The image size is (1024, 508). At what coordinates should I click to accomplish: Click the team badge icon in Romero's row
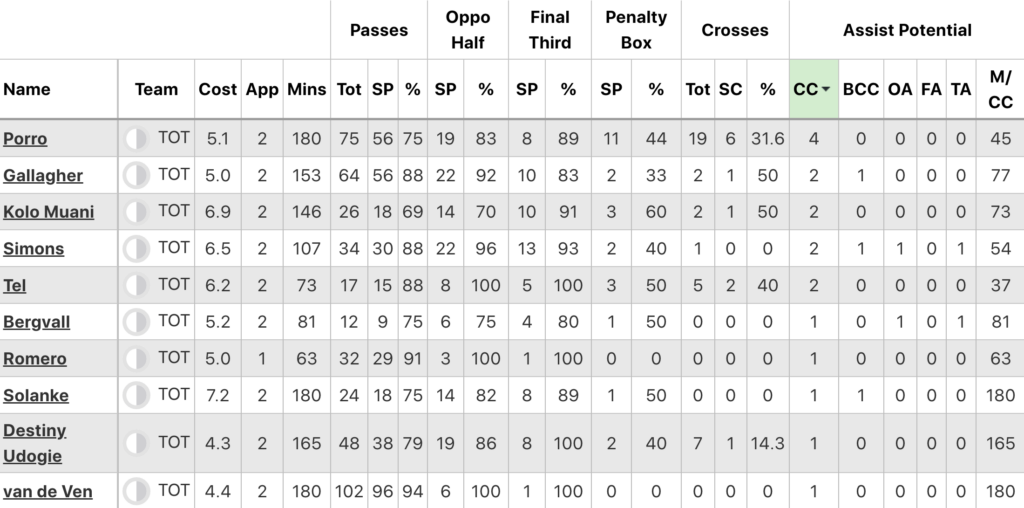coord(136,358)
